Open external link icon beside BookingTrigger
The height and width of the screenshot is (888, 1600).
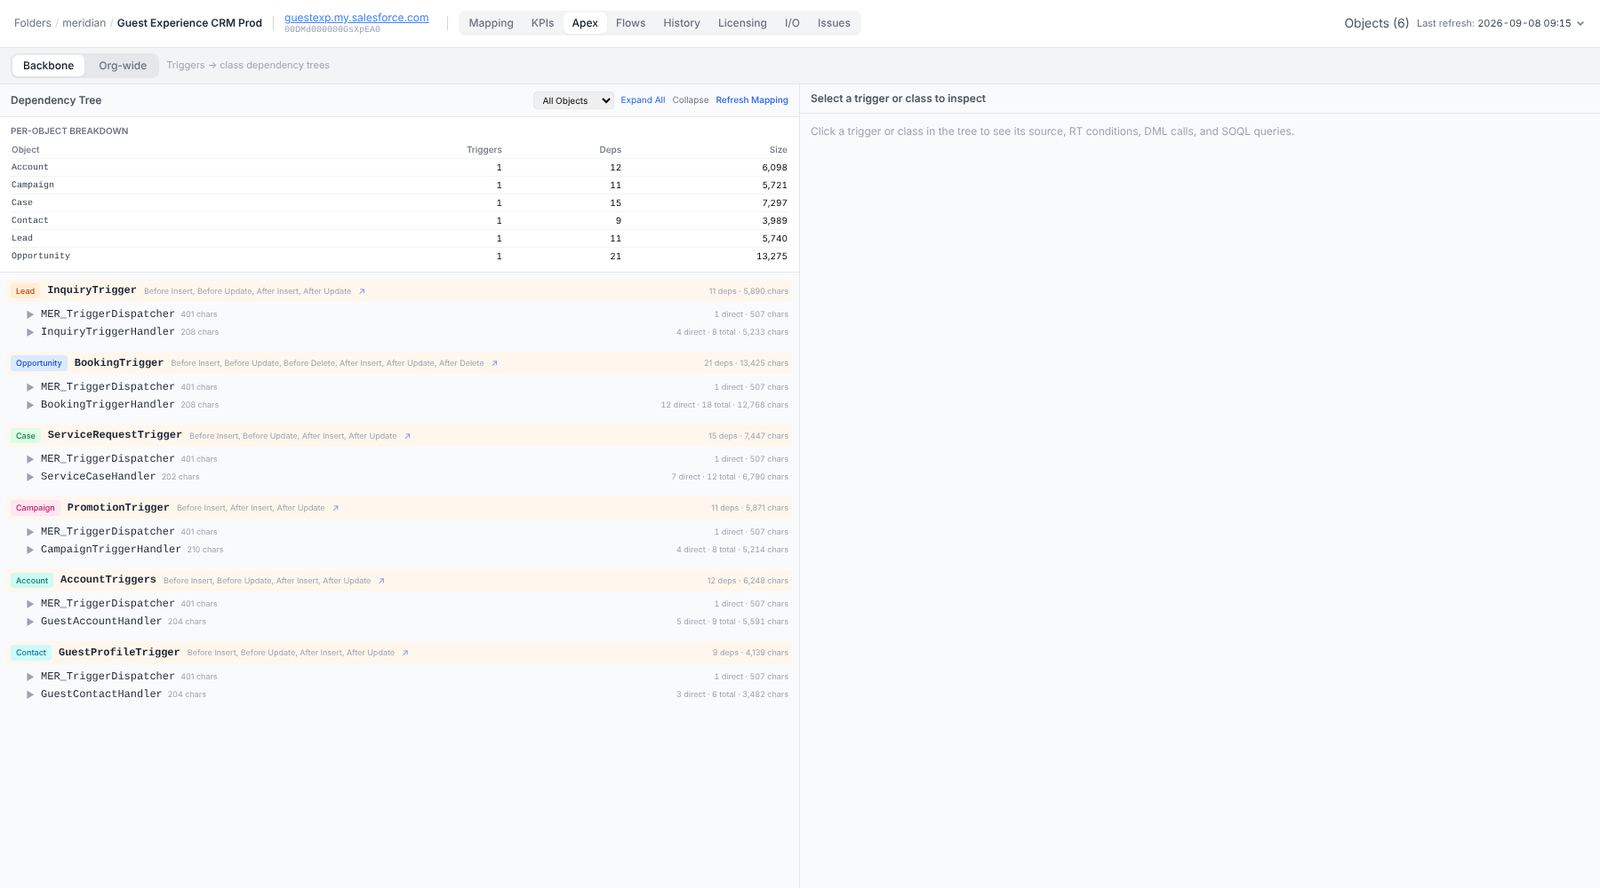[494, 363]
